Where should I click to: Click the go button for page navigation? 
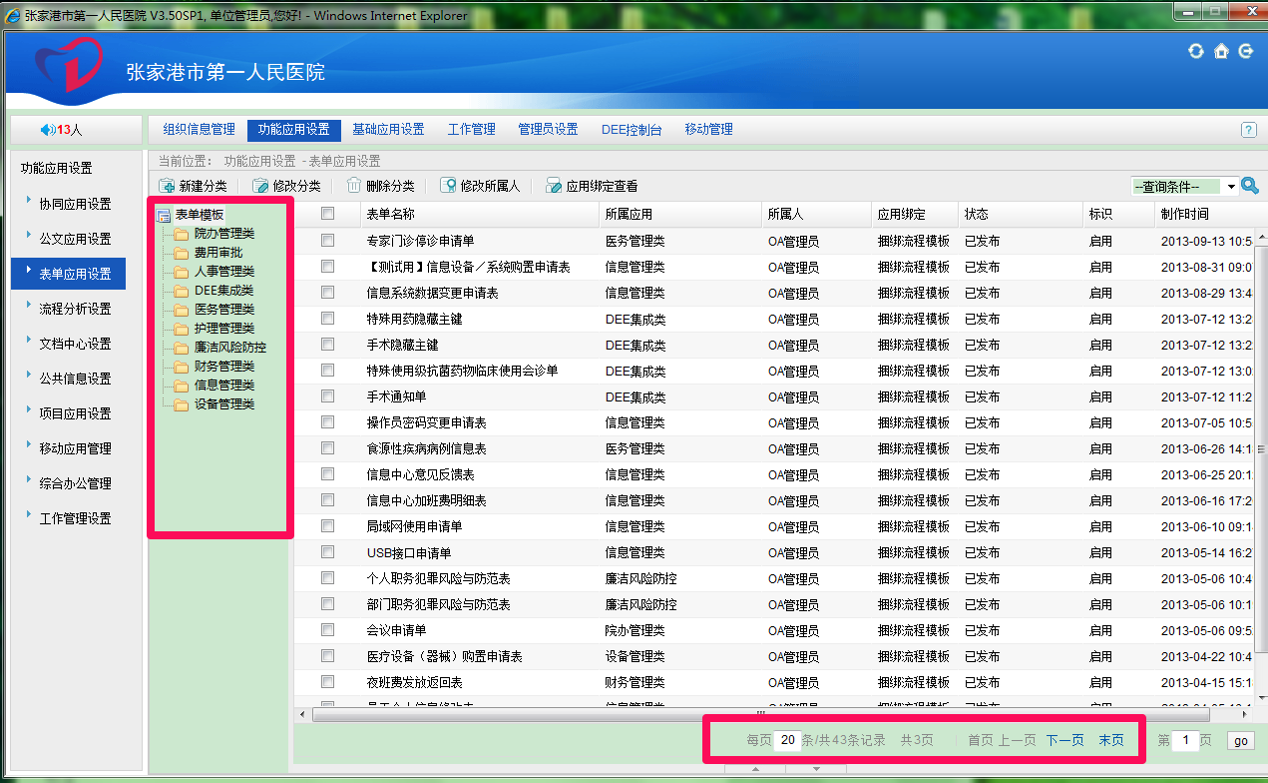point(1240,740)
